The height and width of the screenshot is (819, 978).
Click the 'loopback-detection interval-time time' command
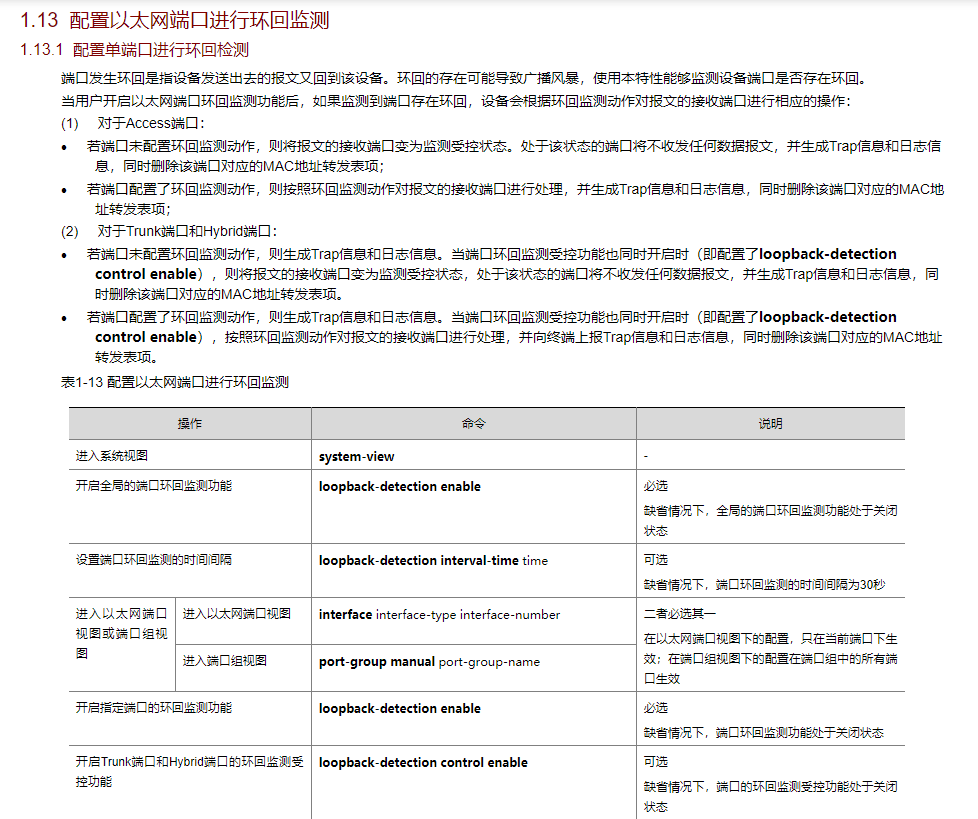(x=433, y=560)
